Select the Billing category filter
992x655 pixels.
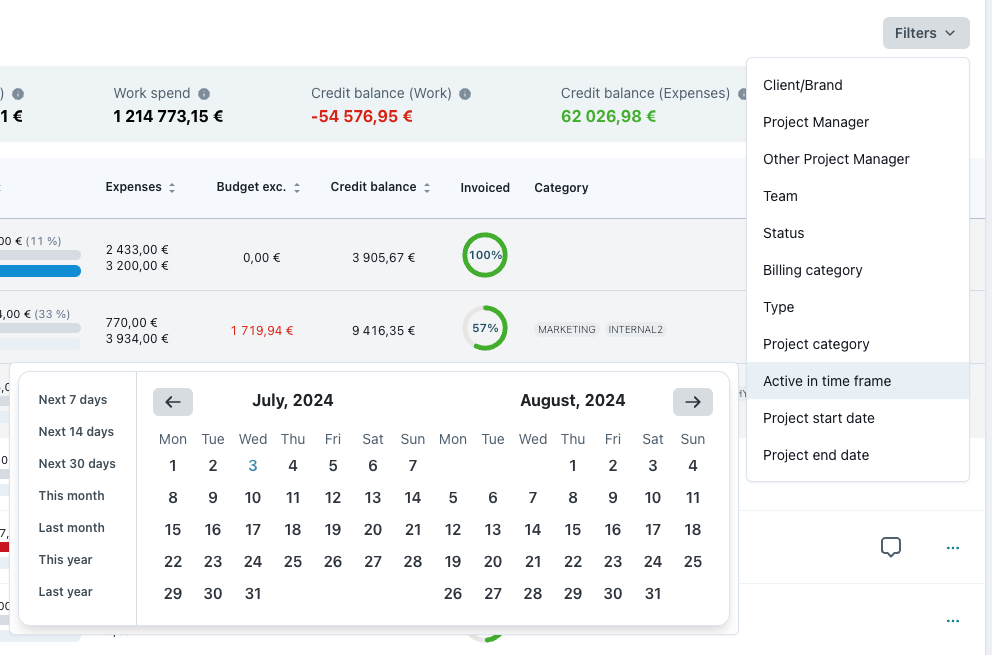(x=858, y=270)
